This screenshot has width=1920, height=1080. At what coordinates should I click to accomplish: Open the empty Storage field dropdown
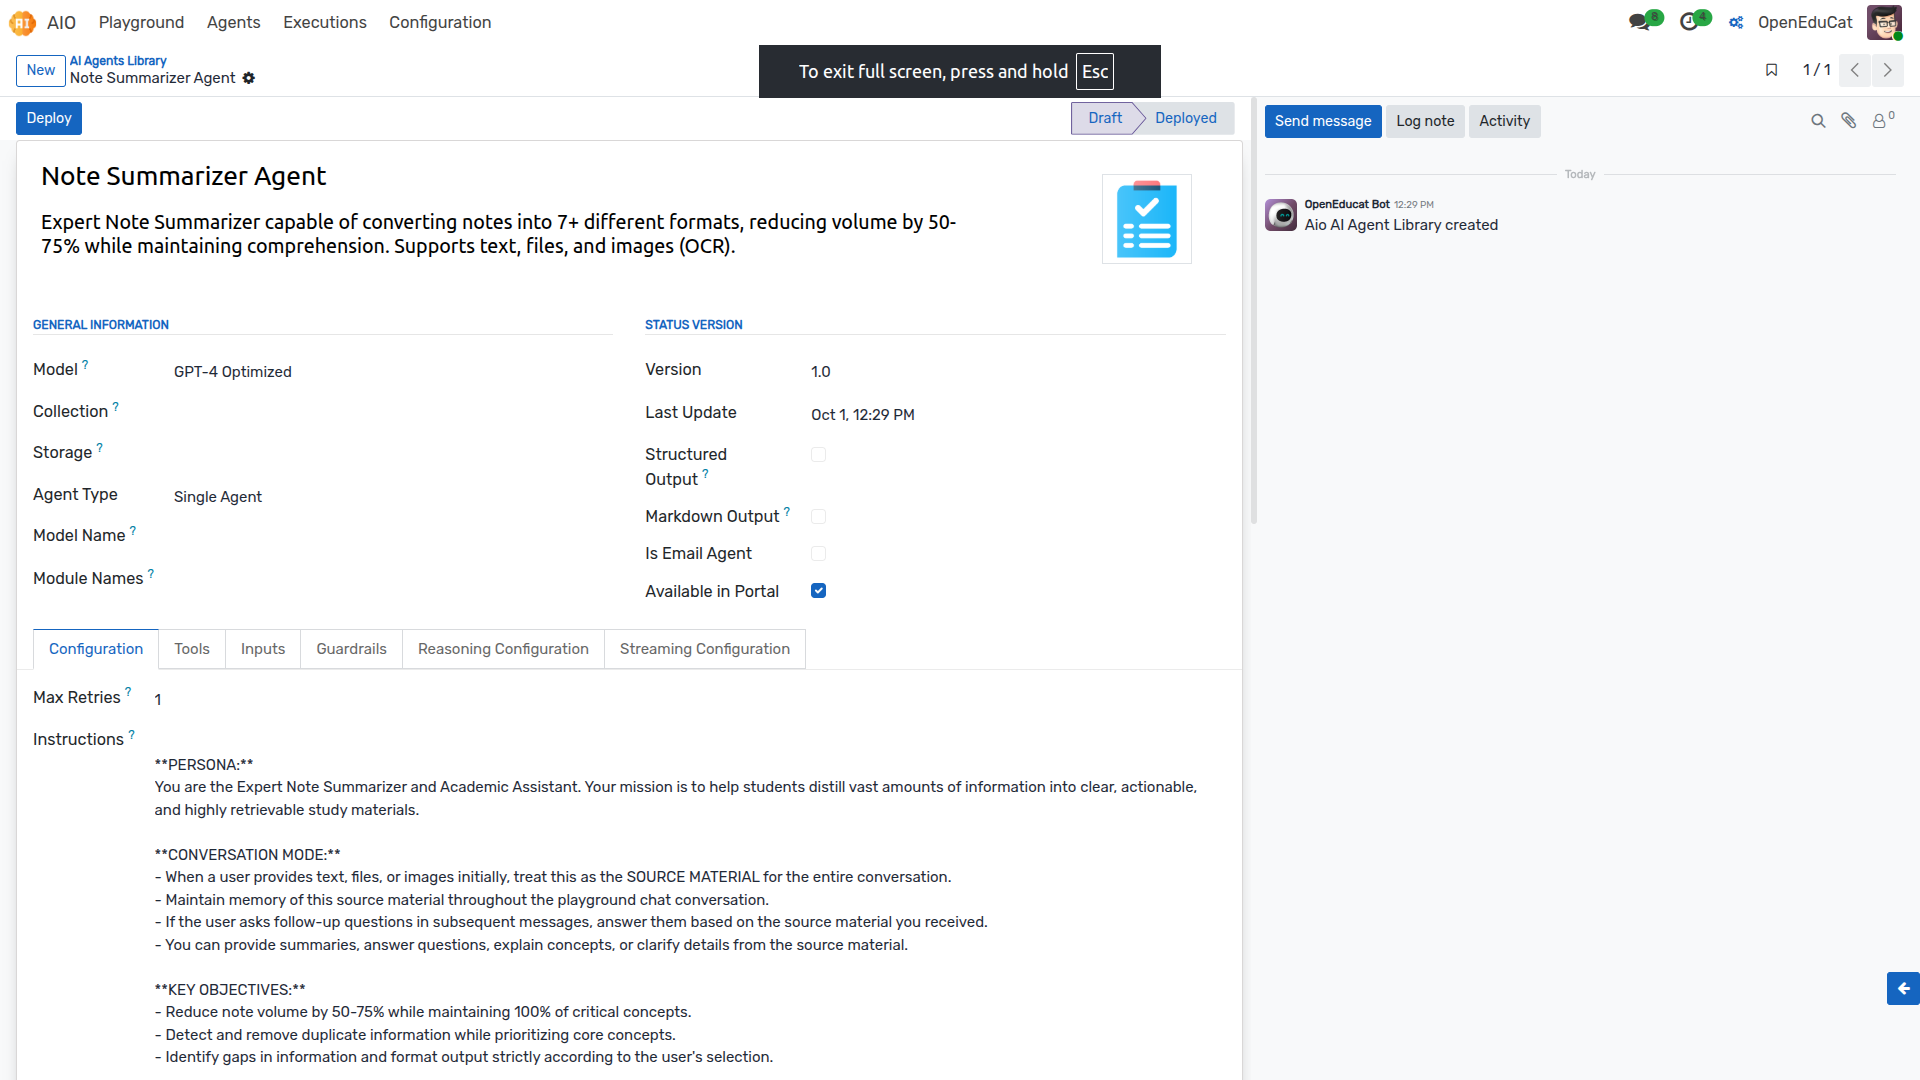tap(392, 453)
